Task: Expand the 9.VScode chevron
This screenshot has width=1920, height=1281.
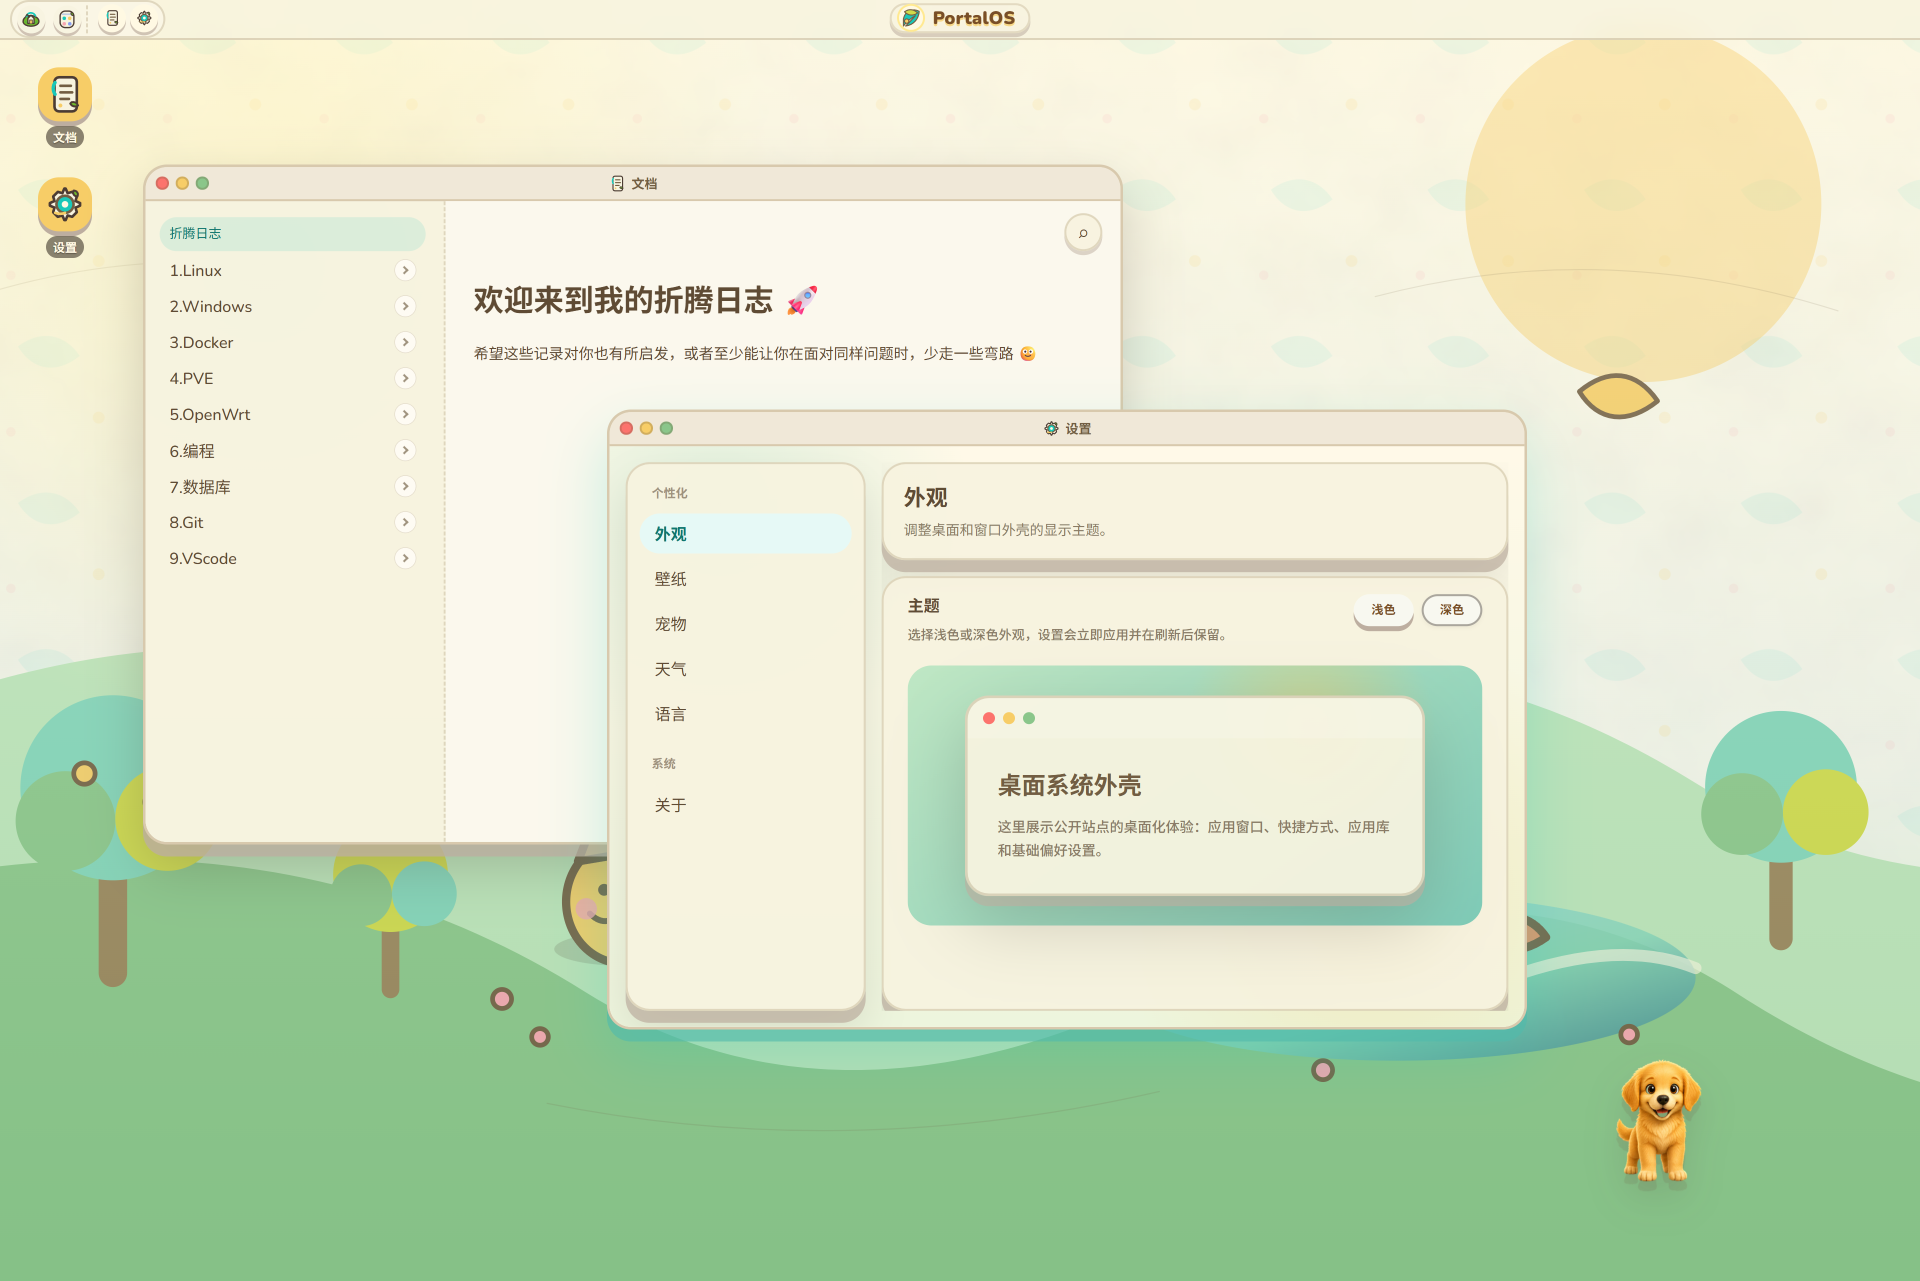Action: click(405, 558)
